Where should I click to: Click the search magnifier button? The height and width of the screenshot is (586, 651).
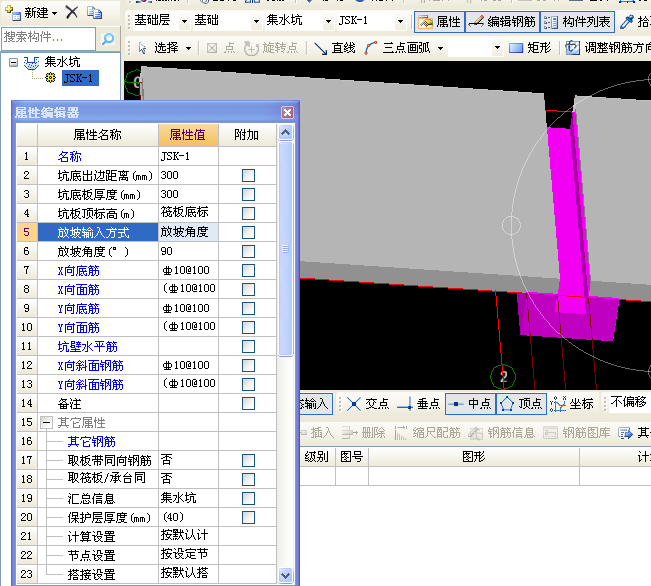coord(108,39)
